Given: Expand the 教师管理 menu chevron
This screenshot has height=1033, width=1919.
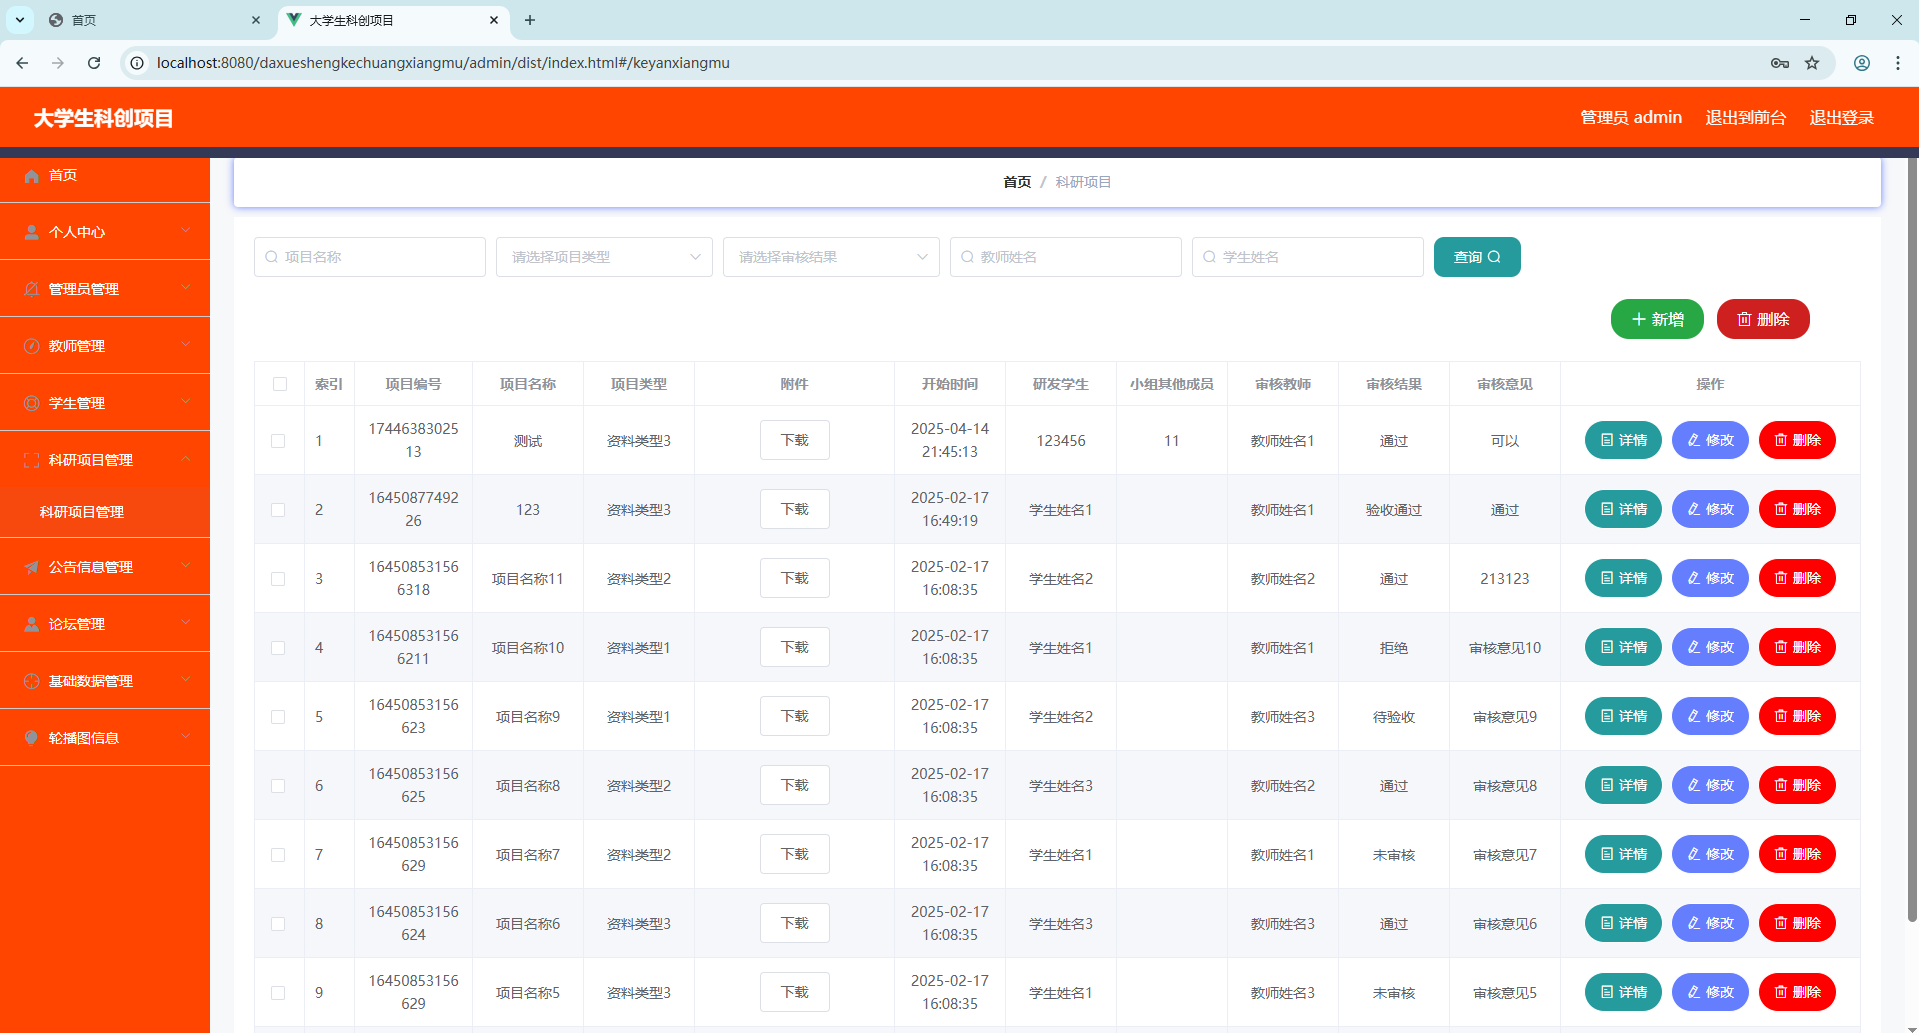Looking at the screenshot, I should (186, 345).
